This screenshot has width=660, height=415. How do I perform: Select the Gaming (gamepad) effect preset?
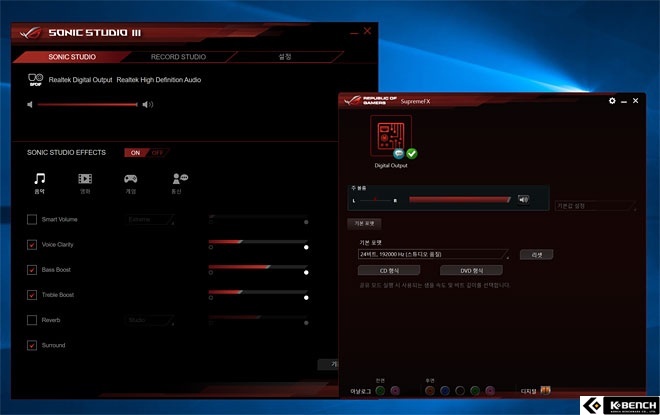coord(130,179)
